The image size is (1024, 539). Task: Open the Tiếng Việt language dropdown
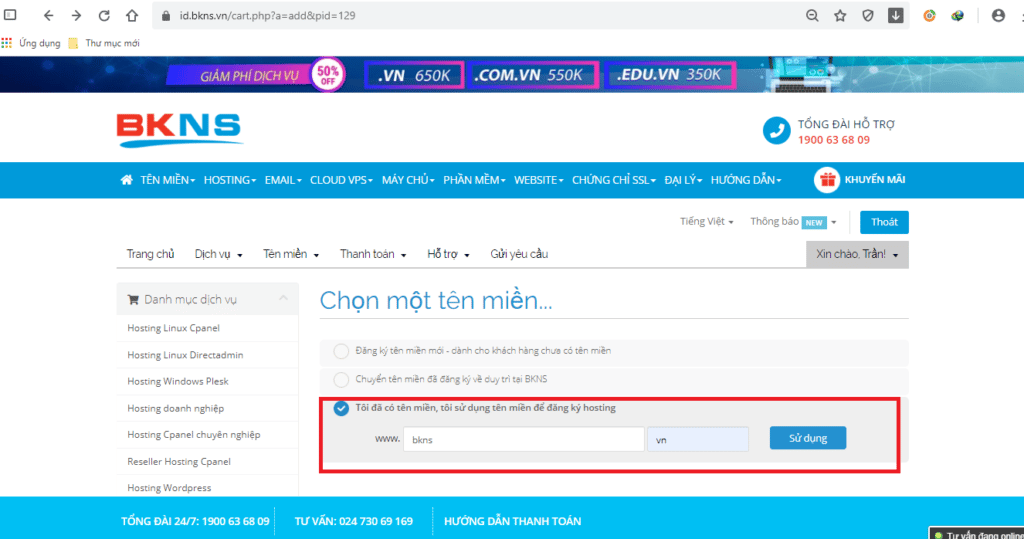(x=707, y=221)
